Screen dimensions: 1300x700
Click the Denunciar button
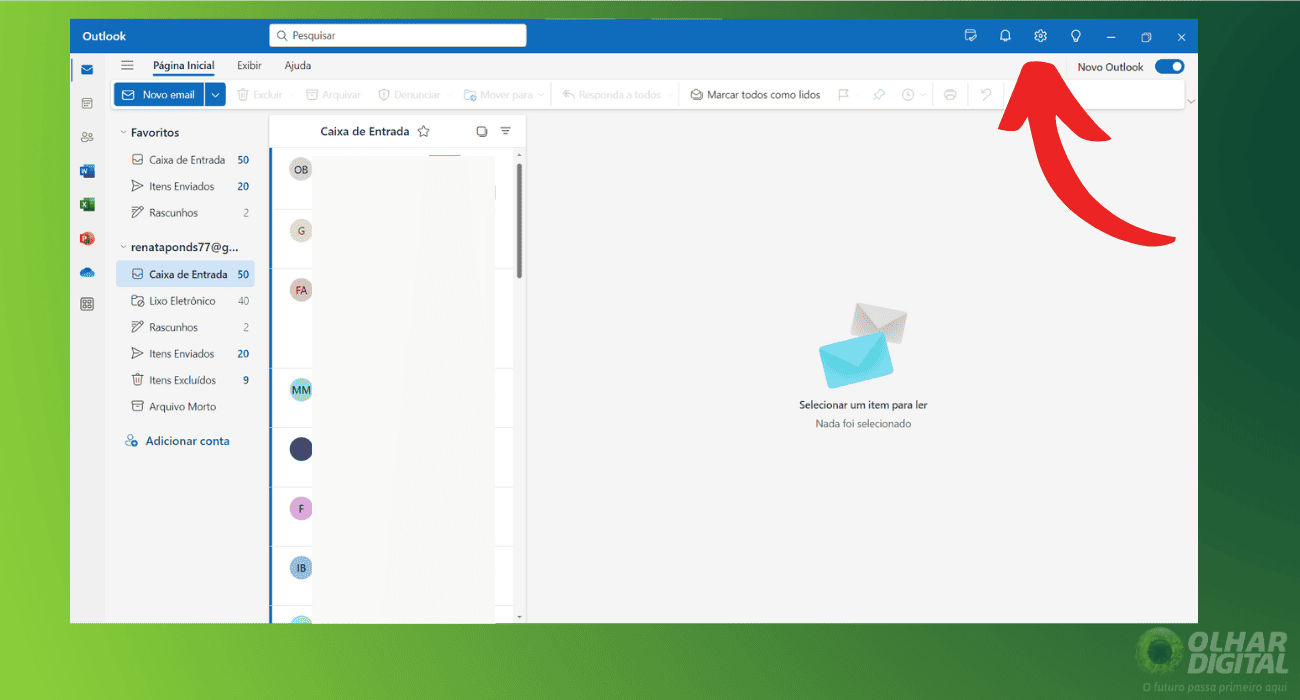(x=409, y=94)
